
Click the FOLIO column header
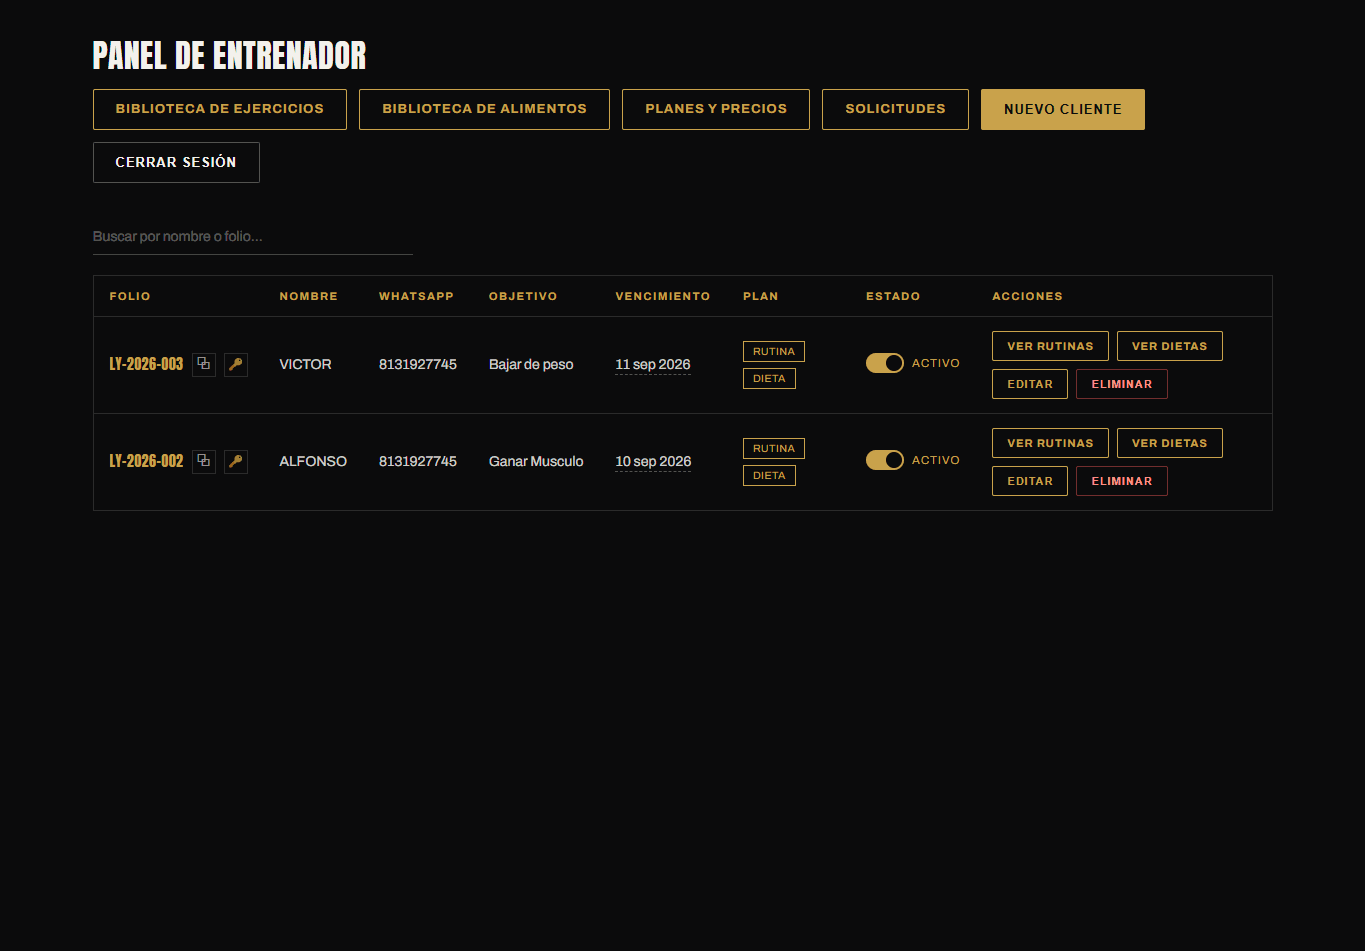pyautogui.click(x=130, y=296)
